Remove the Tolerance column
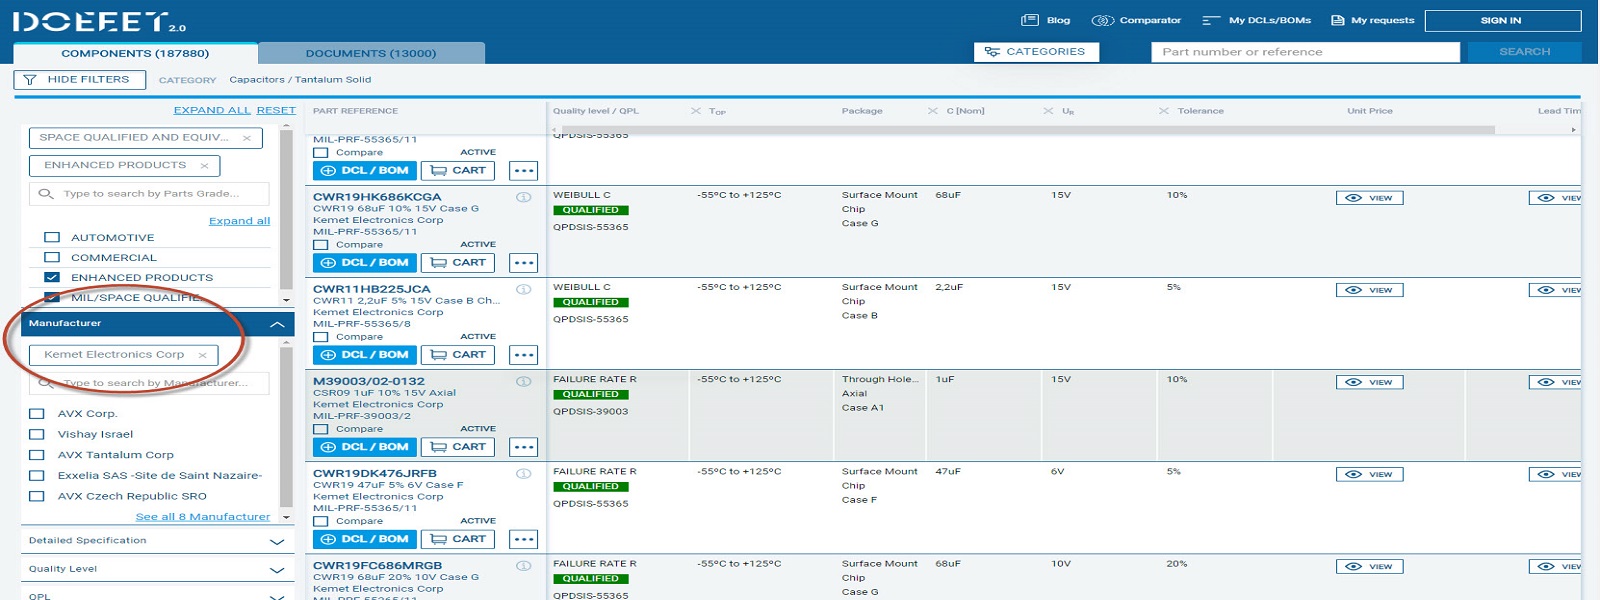Image resolution: width=1600 pixels, height=600 pixels. [1164, 111]
